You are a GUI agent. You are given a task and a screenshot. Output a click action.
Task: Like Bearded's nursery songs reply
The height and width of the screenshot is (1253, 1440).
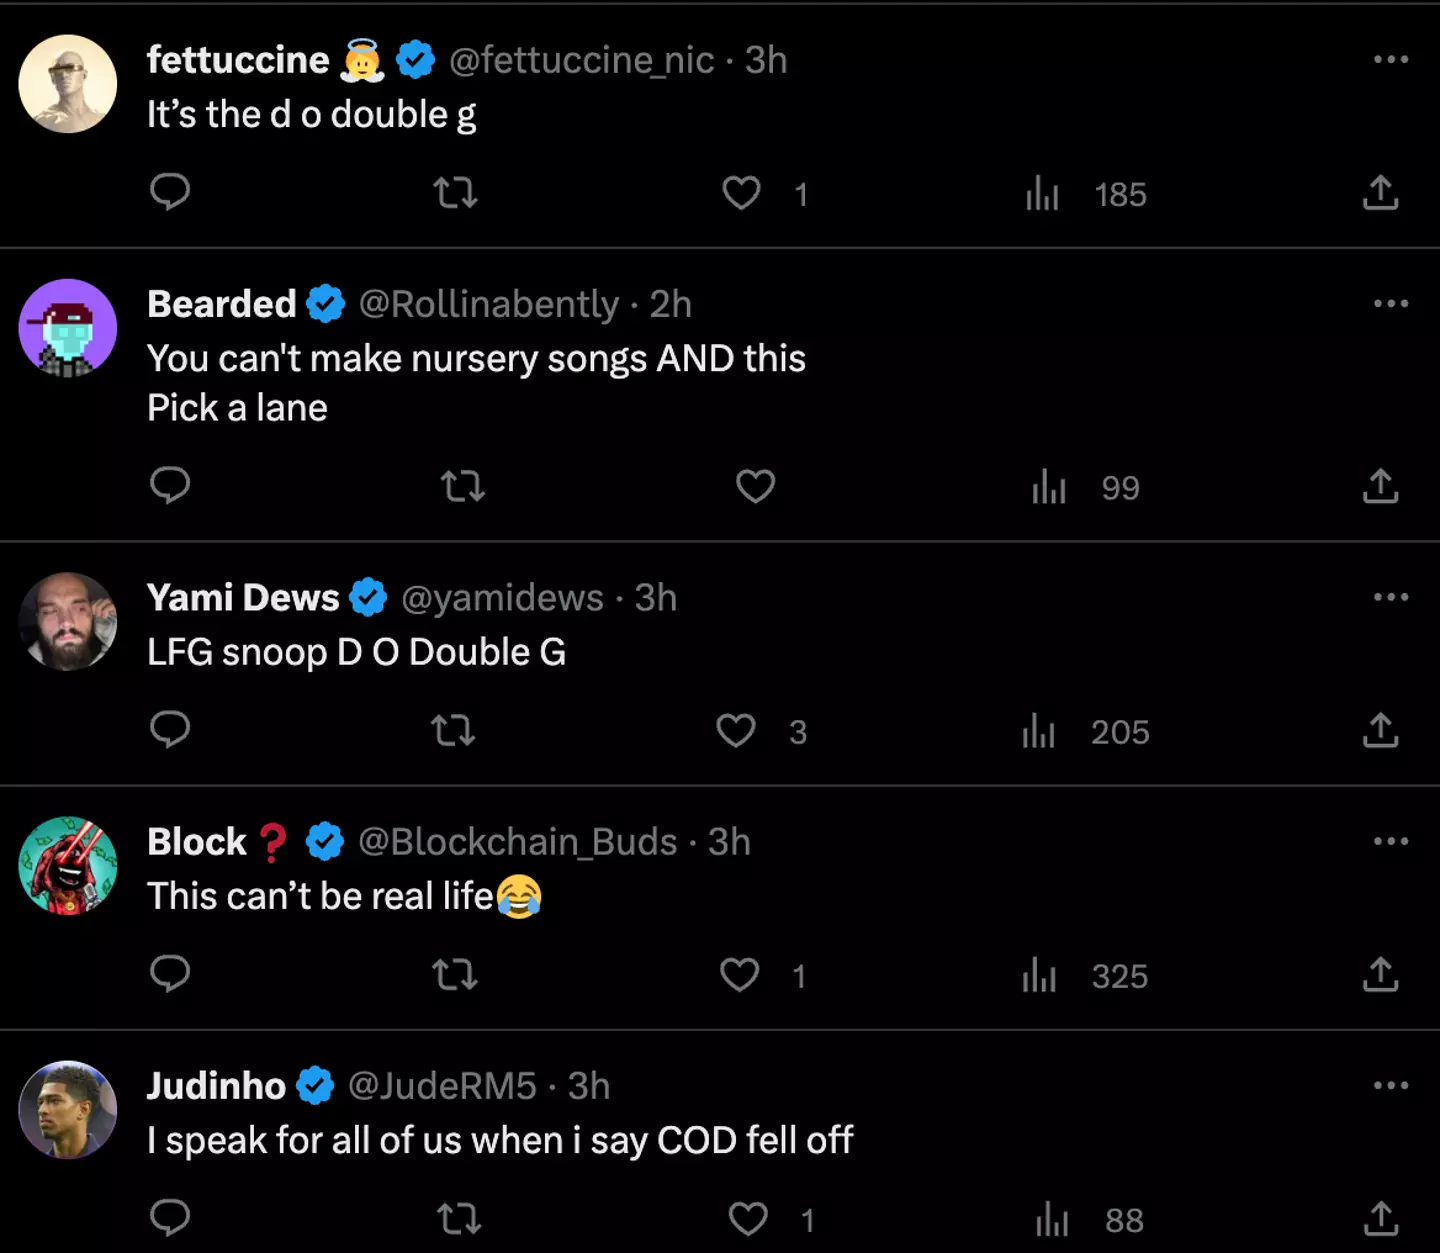(755, 486)
